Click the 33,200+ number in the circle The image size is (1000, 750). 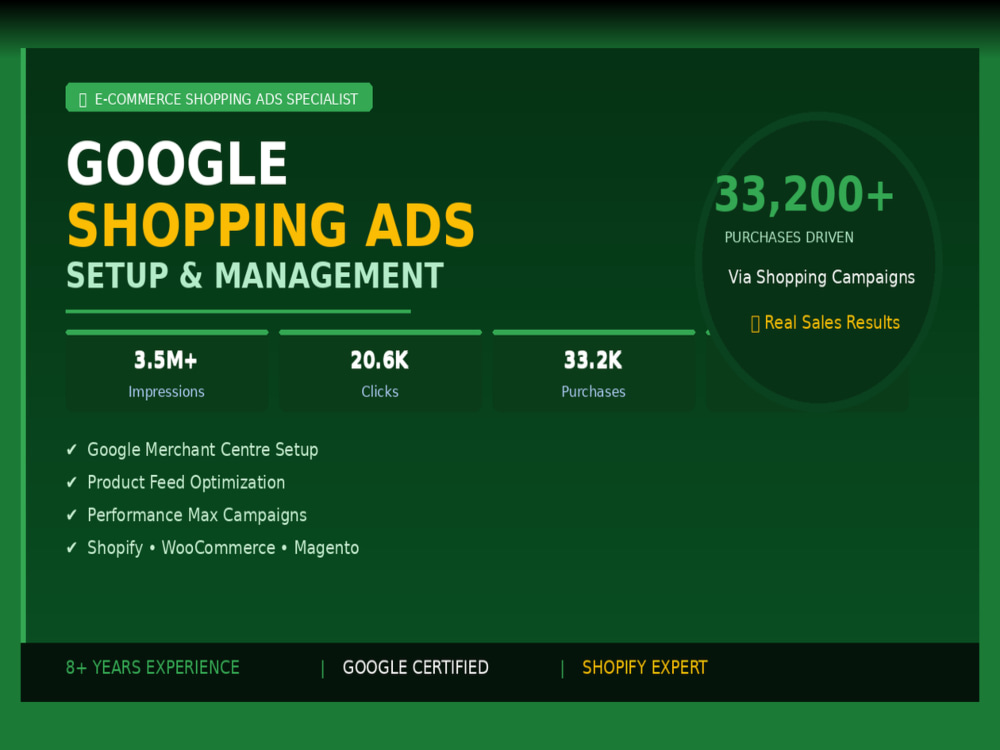click(804, 194)
